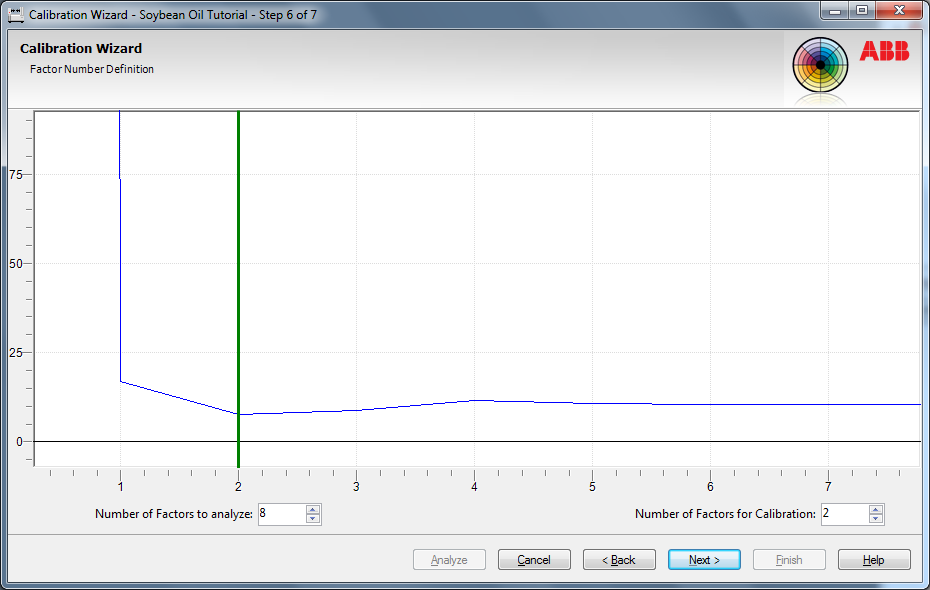Screen dimensions: 930x590
Task: Decrease Number of Factors for Calibration
Action: coord(876,519)
